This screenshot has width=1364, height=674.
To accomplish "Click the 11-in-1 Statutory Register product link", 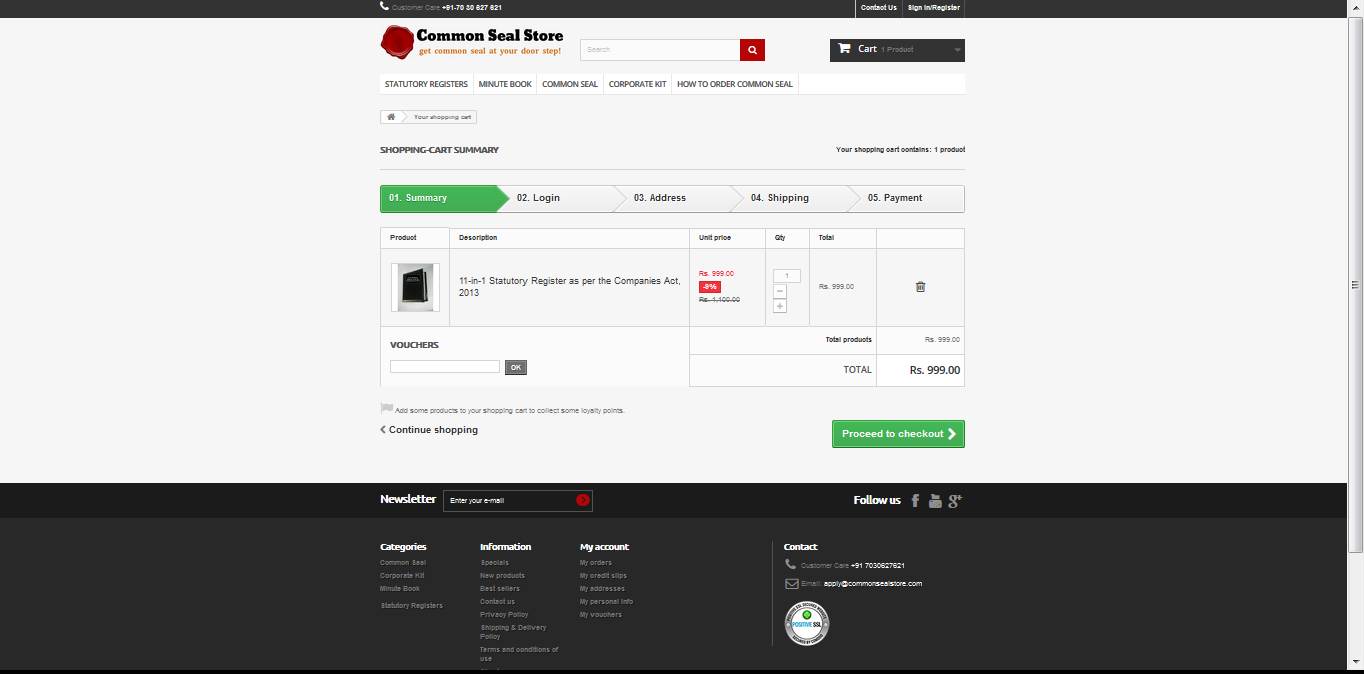I will (x=569, y=287).
